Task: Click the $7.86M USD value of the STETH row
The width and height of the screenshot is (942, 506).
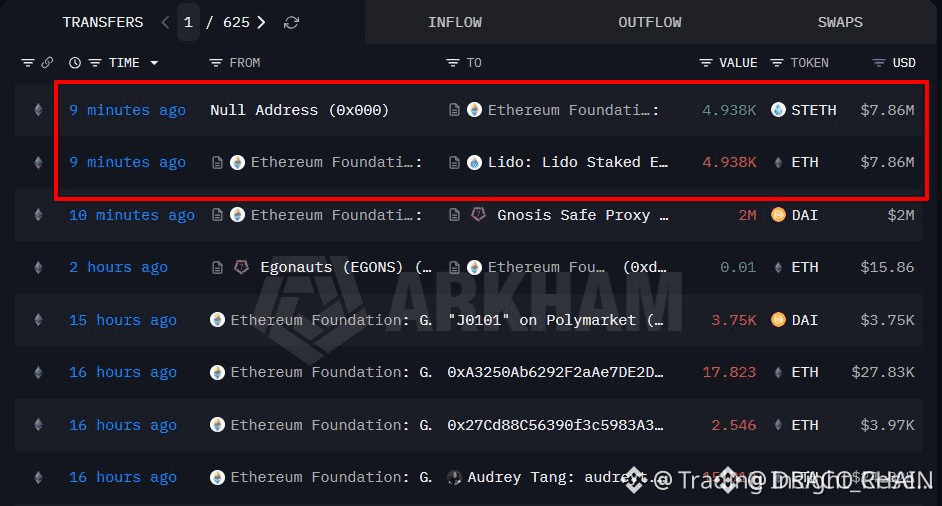Action: (x=887, y=110)
